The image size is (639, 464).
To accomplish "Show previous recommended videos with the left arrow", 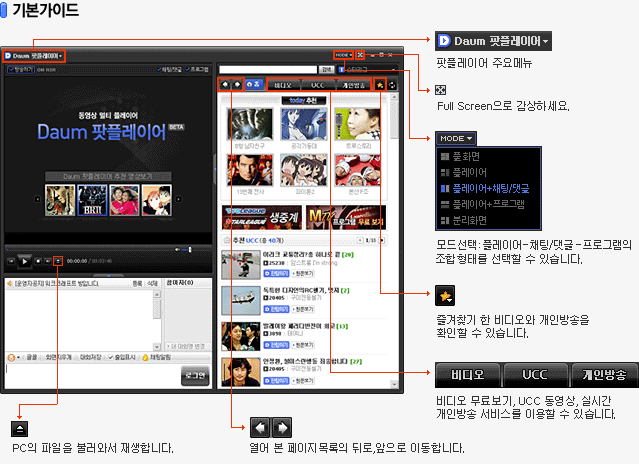I will click(37, 199).
